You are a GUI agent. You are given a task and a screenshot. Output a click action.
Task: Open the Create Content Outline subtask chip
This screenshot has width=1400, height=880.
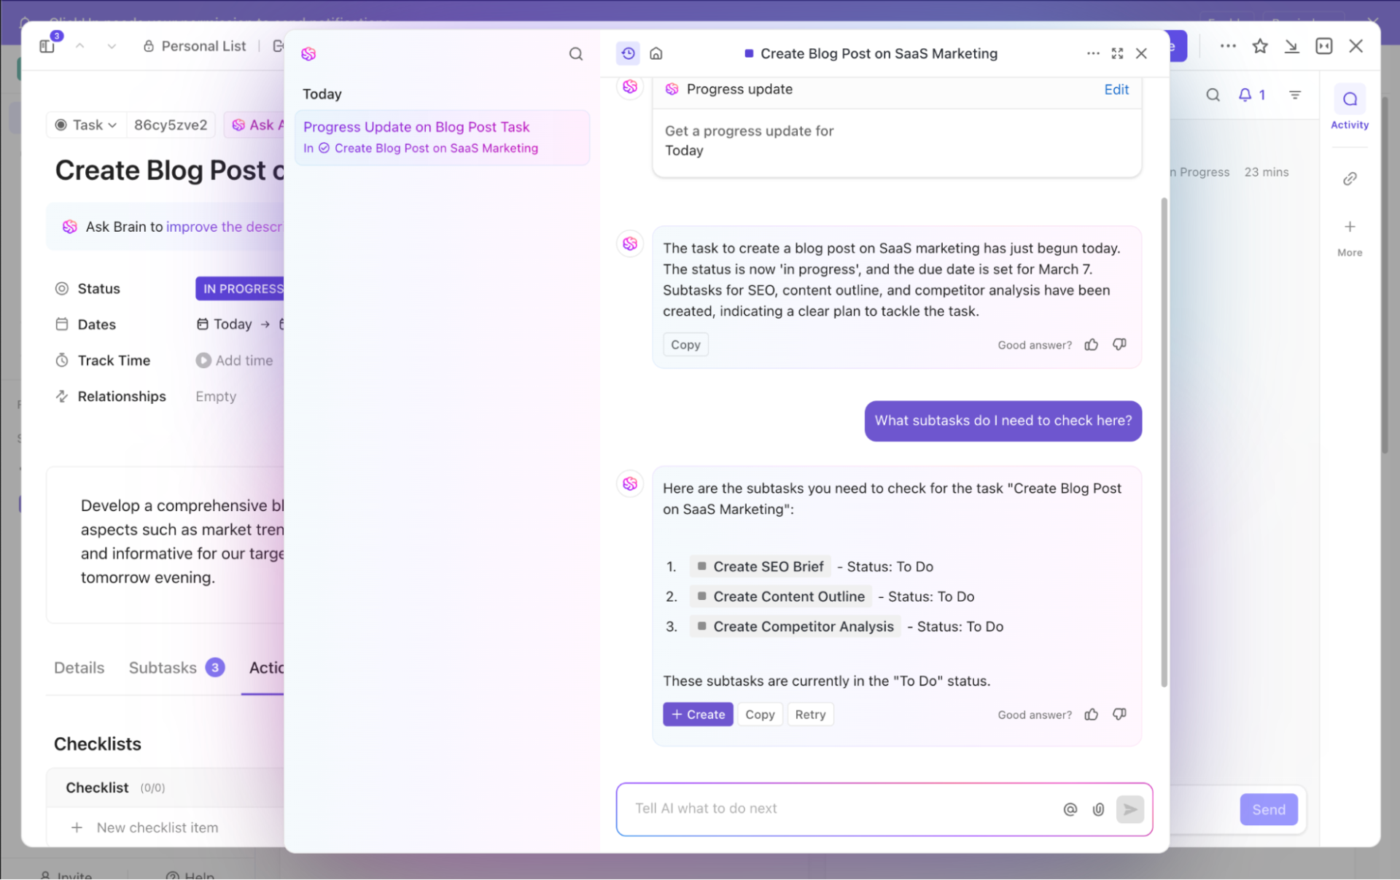[x=781, y=597]
